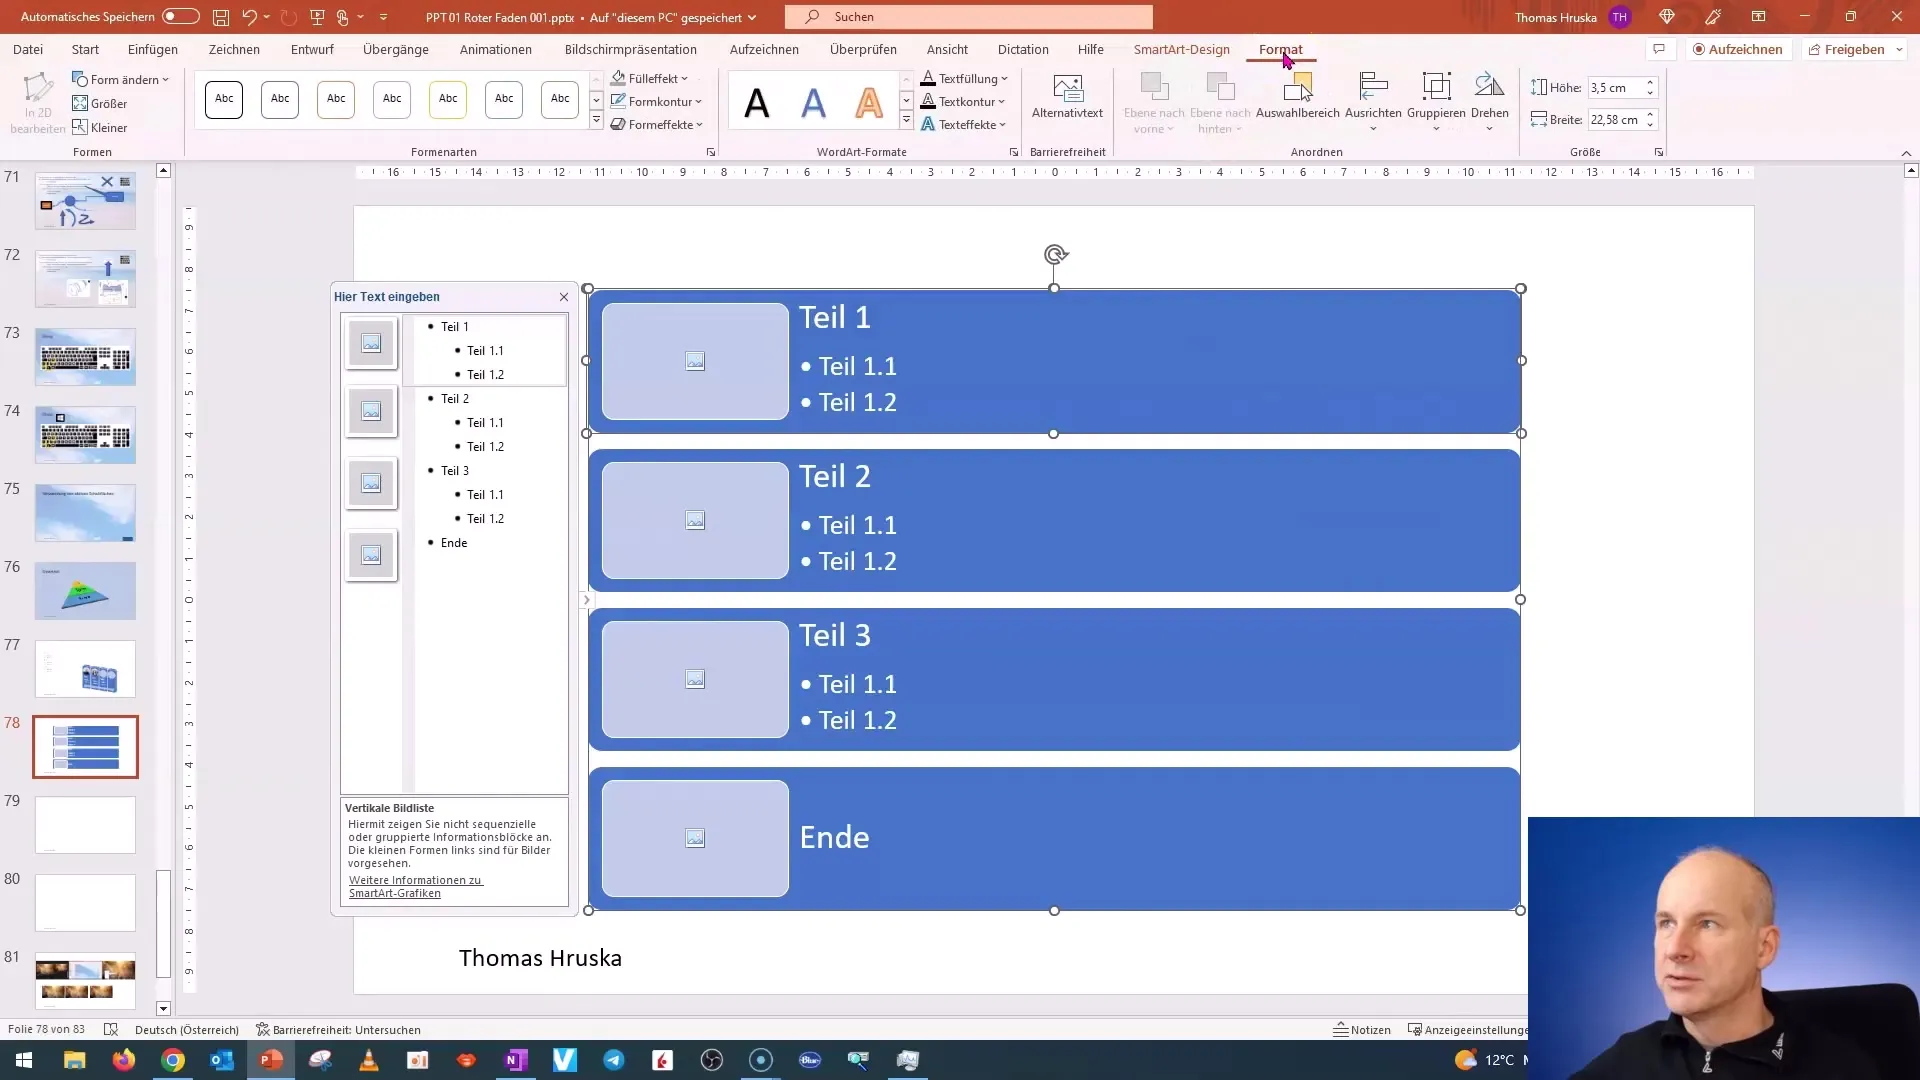The width and height of the screenshot is (1920, 1080).
Task: Open the Auswahlbereich selection pane
Action: click(1297, 97)
